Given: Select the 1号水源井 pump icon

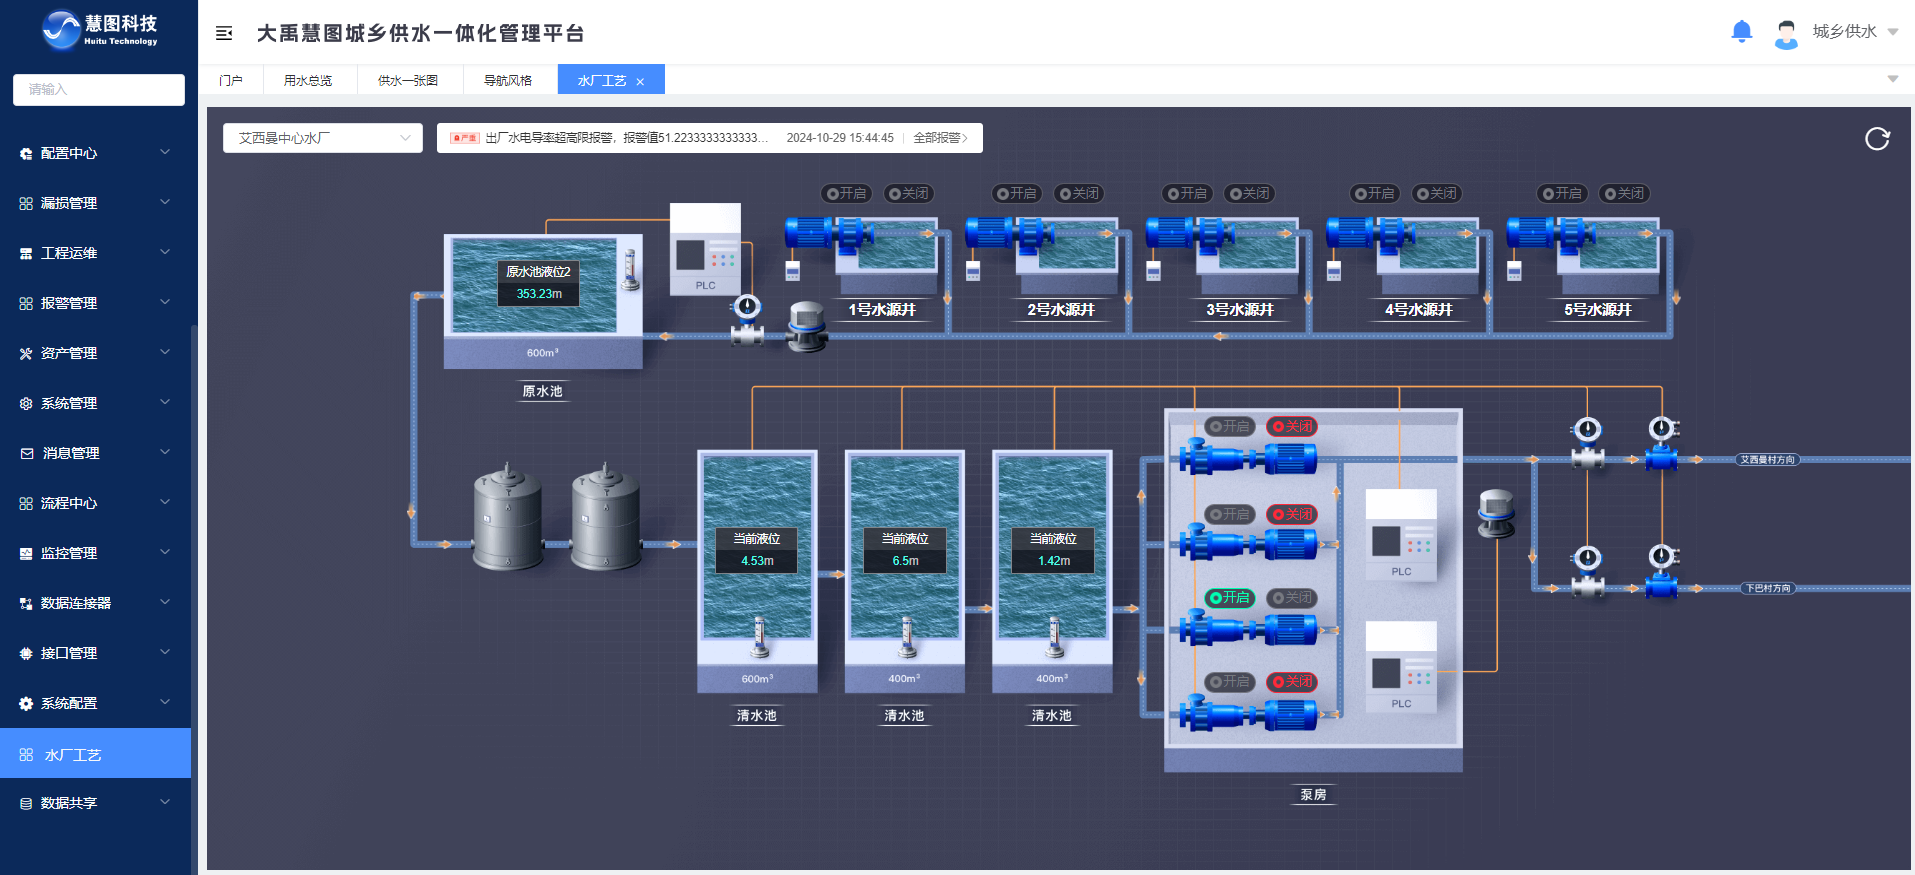Looking at the screenshot, I should (x=828, y=233).
